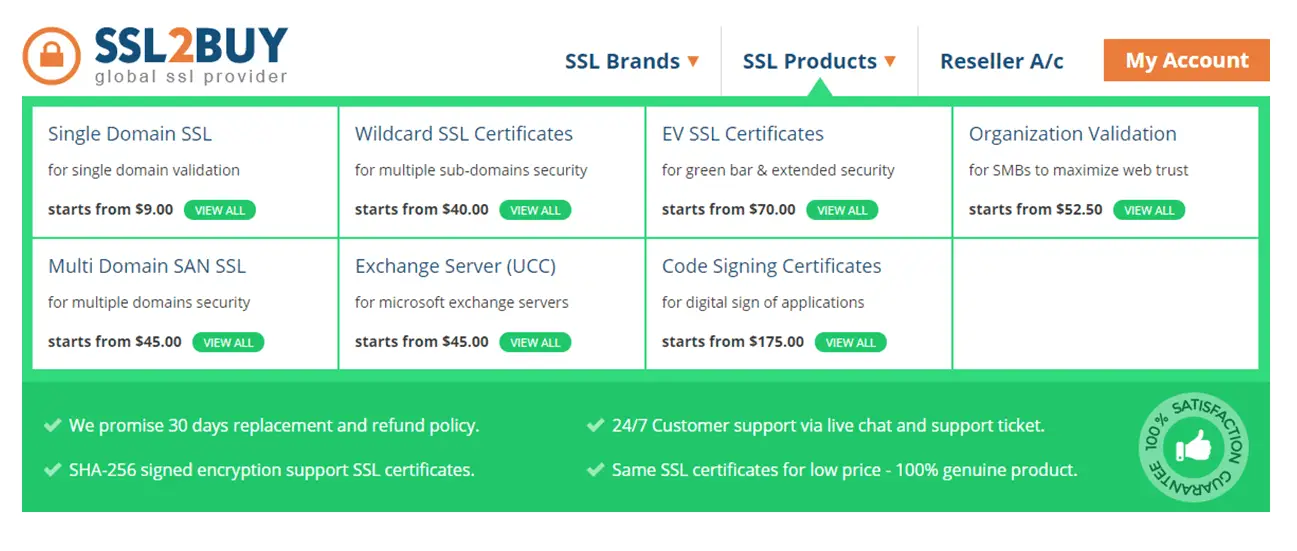View all Code Signing Certificates
The height and width of the screenshot is (551, 1297).
pos(851,342)
